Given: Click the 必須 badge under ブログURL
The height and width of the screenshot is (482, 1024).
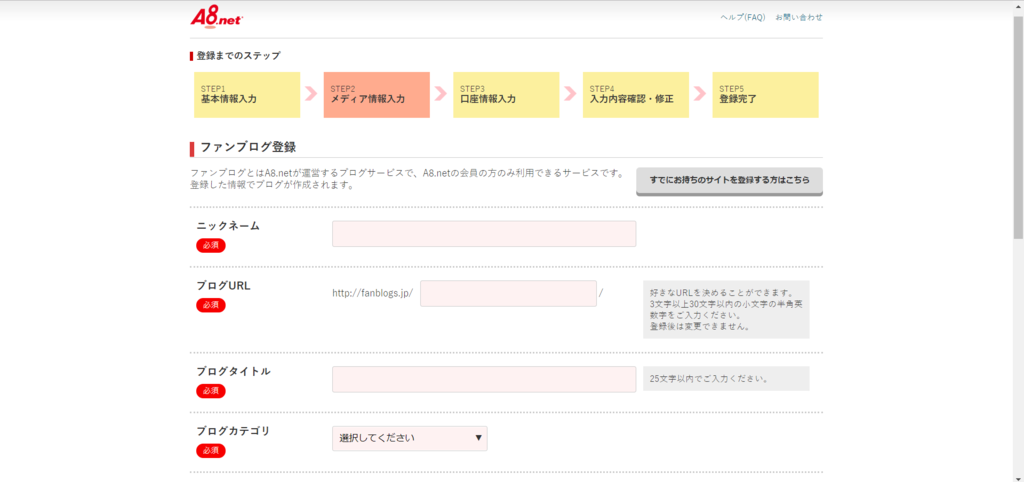Looking at the screenshot, I should pyautogui.click(x=211, y=305).
